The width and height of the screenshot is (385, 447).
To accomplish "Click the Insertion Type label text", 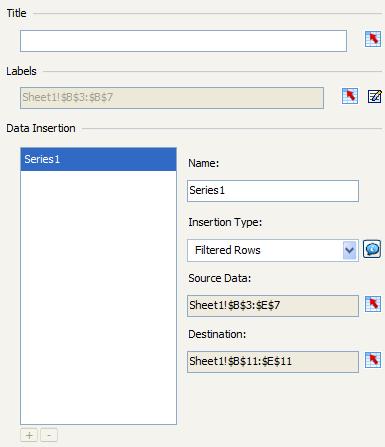I will (x=225, y=222).
